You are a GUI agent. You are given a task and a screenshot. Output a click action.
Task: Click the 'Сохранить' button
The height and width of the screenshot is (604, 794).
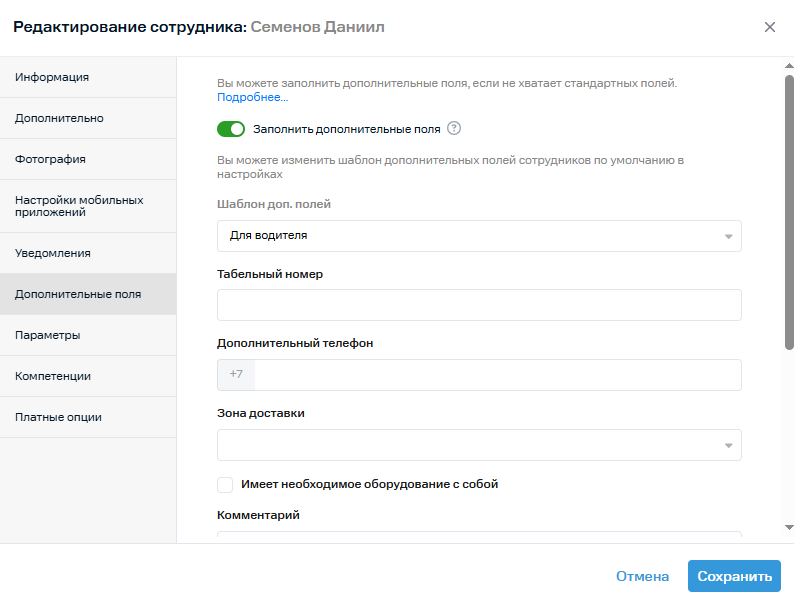coord(734,576)
